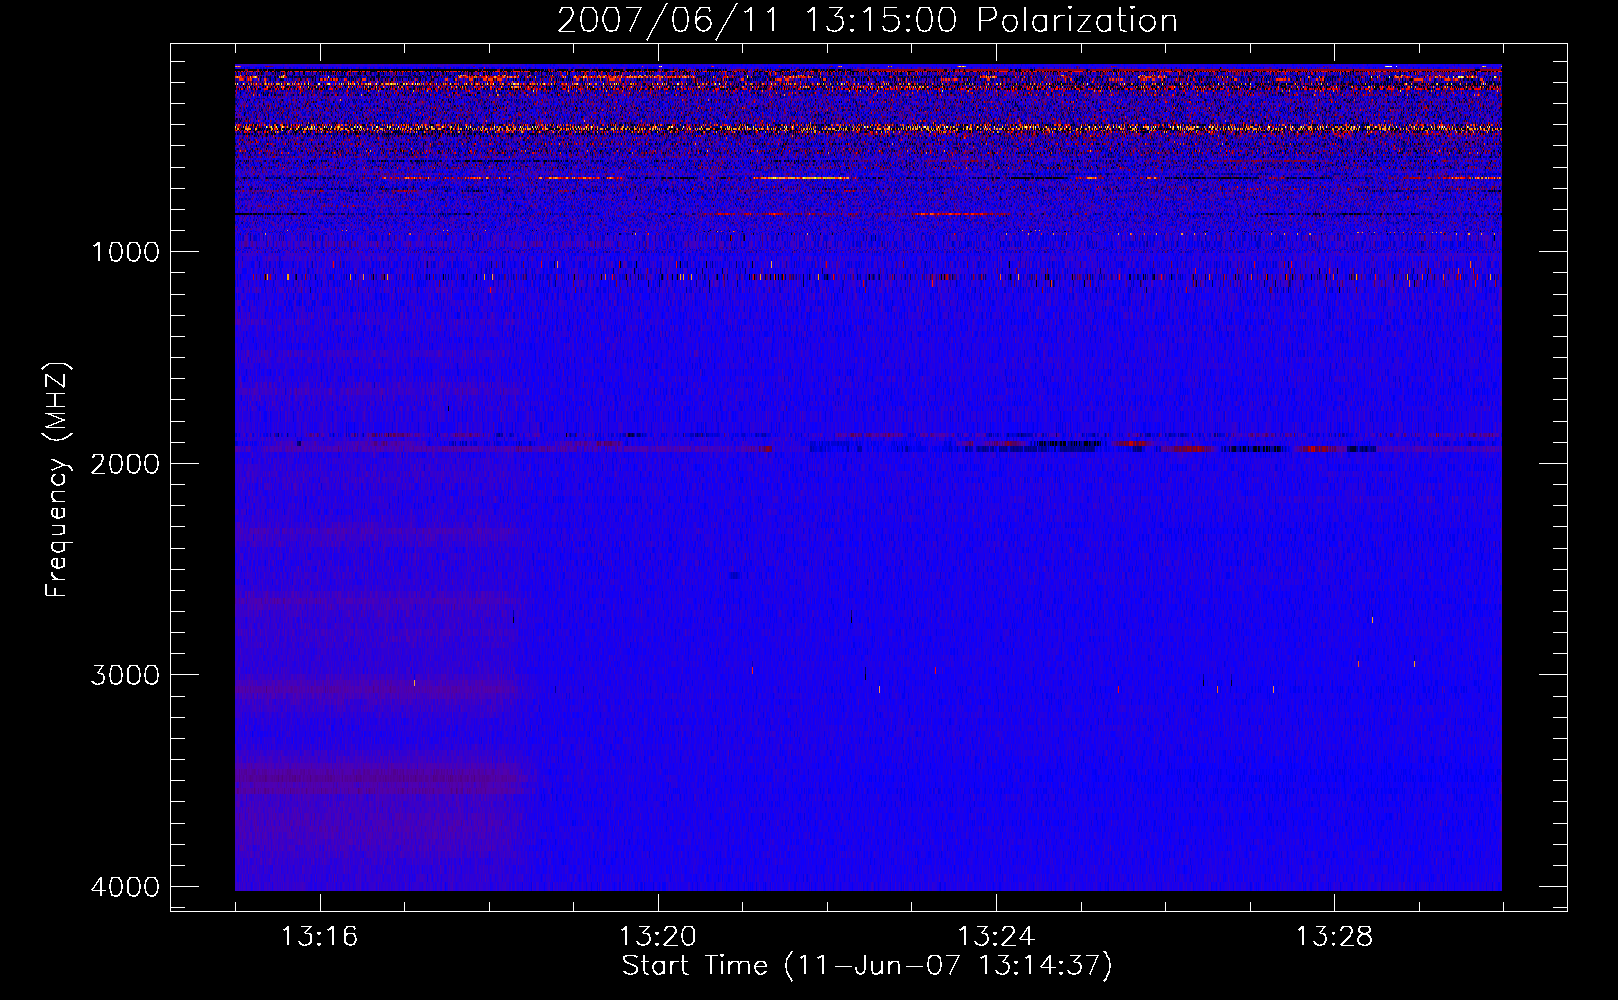Click the 13:20 time tick label

tap(658, 937)
